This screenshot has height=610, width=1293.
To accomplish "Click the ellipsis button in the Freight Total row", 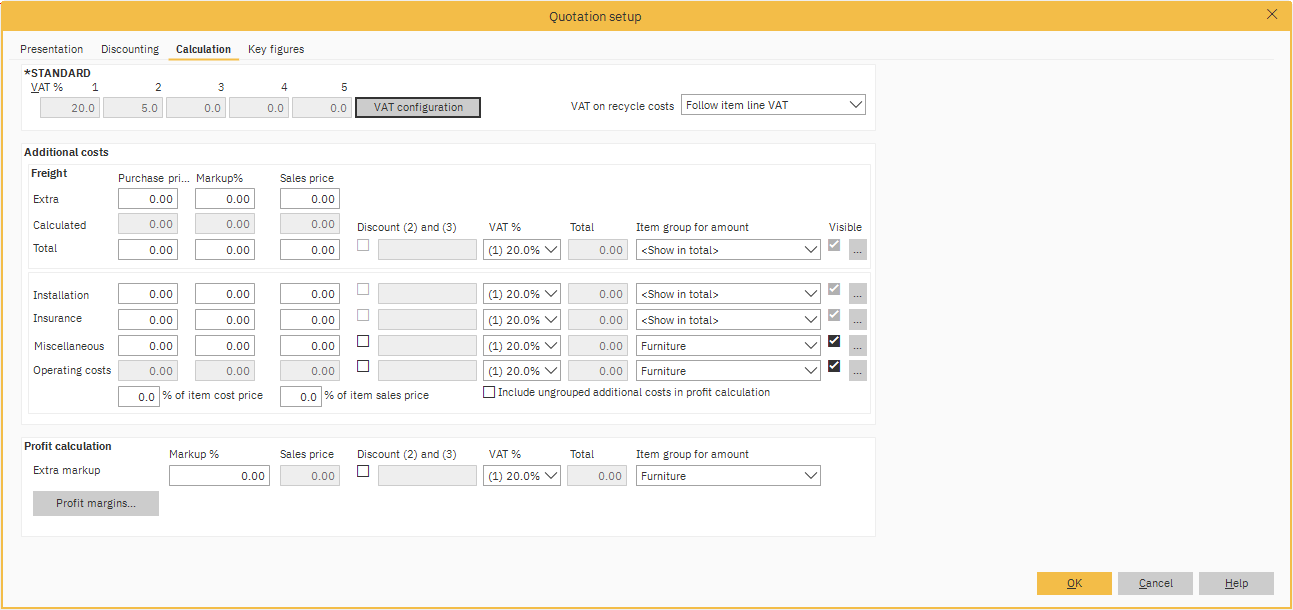I will 857,250.
